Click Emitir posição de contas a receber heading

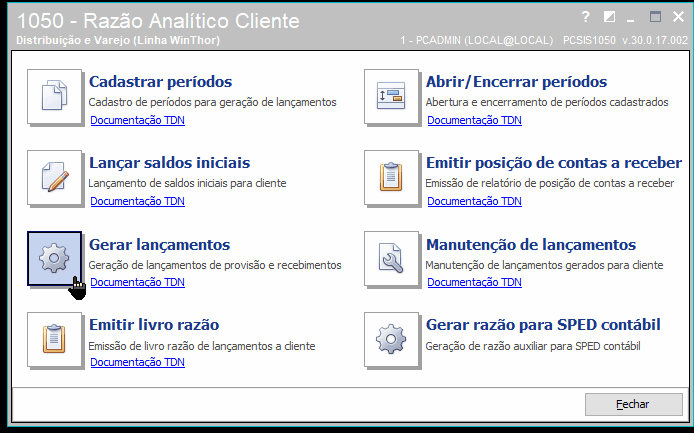pyautogui.click(x=554, y=163)
